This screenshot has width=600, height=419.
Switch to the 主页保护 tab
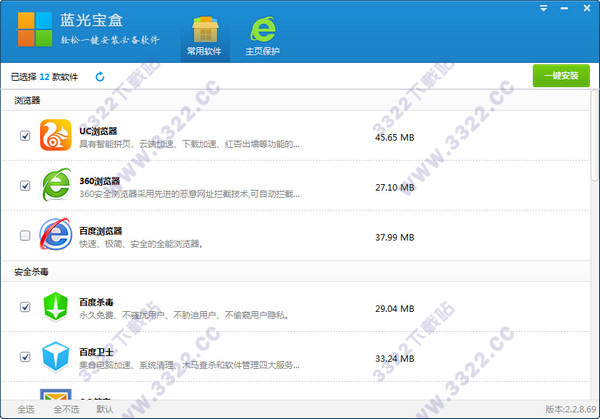(262, 37)
